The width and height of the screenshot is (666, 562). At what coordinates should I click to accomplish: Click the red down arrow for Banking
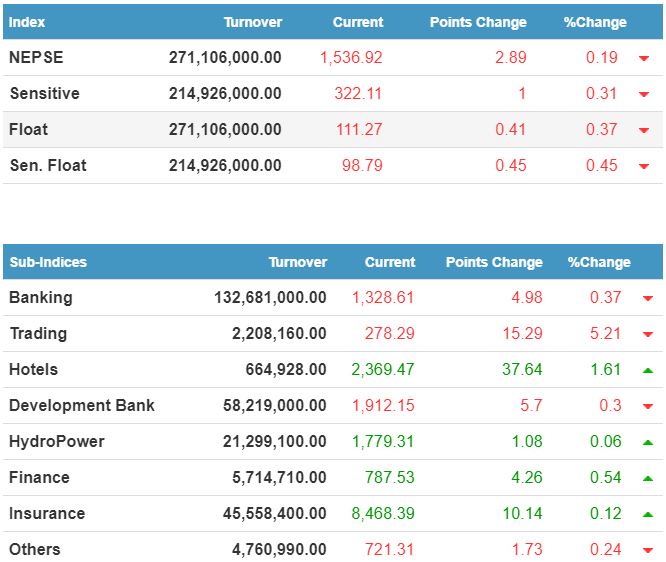click(647, 298)
